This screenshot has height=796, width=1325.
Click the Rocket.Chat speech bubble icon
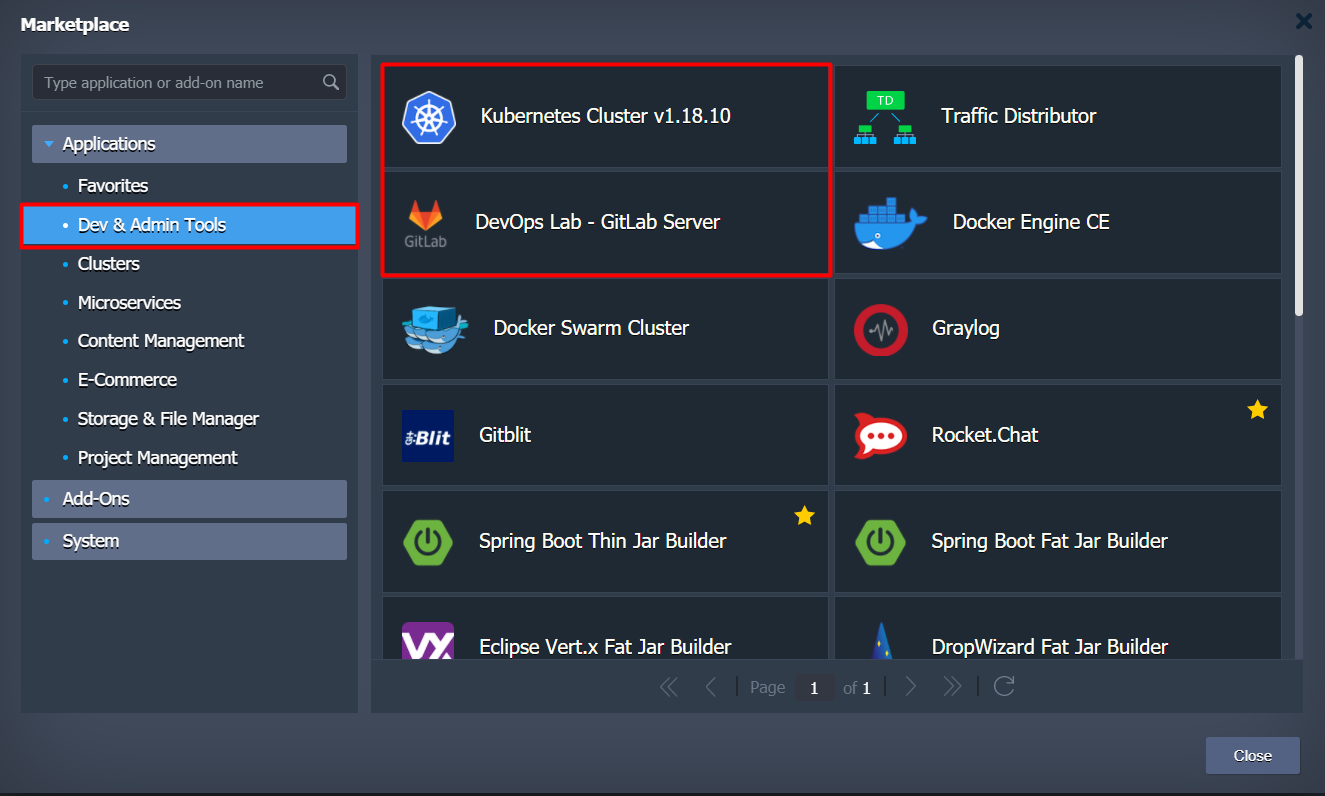coord(880,436)
